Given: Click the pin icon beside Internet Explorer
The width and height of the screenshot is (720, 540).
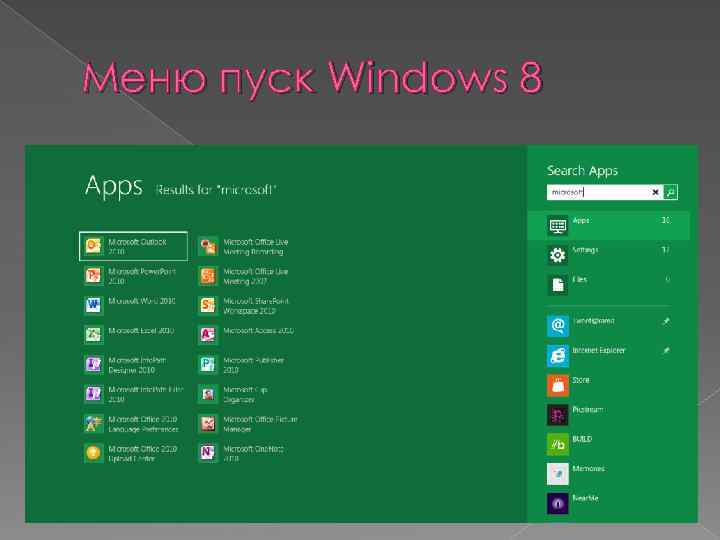Looking at the screenshot, I should point(666,351).
